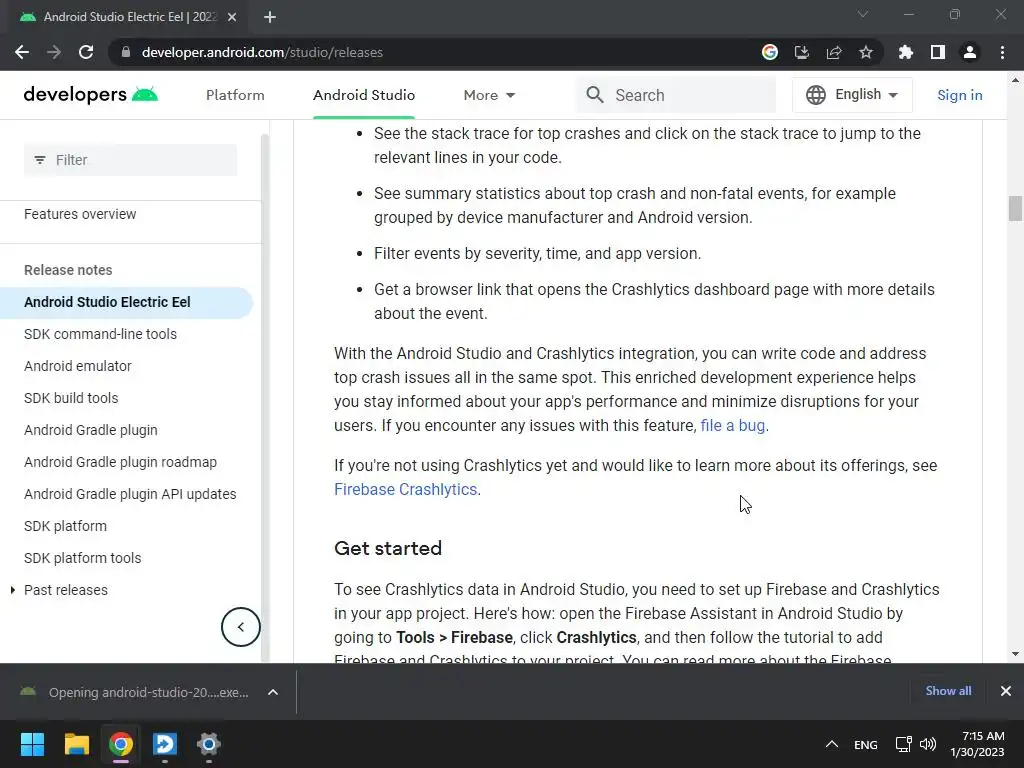Open Android Gradle plugin roadmap

pyautogui.click(x=120, y=462)
